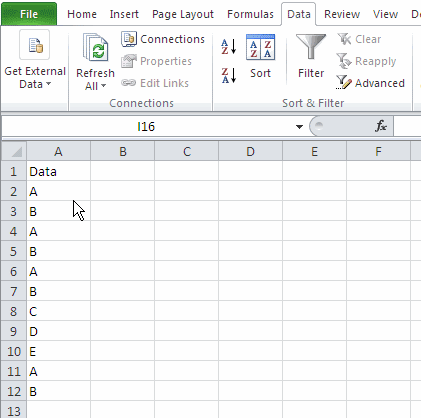
Task: Select cell A3 containing B
Action: [x=58, y=211]
